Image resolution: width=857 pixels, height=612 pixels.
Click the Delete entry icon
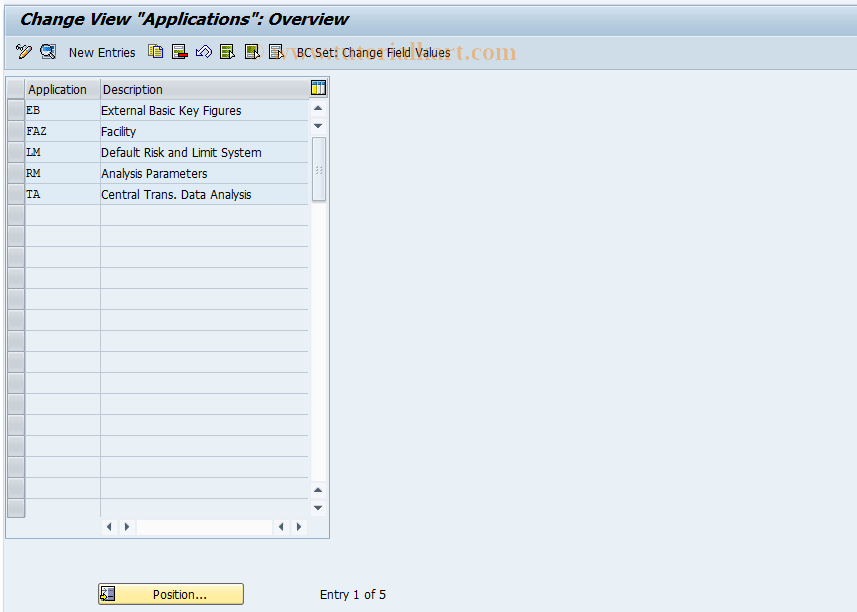[x=180, y=52]
